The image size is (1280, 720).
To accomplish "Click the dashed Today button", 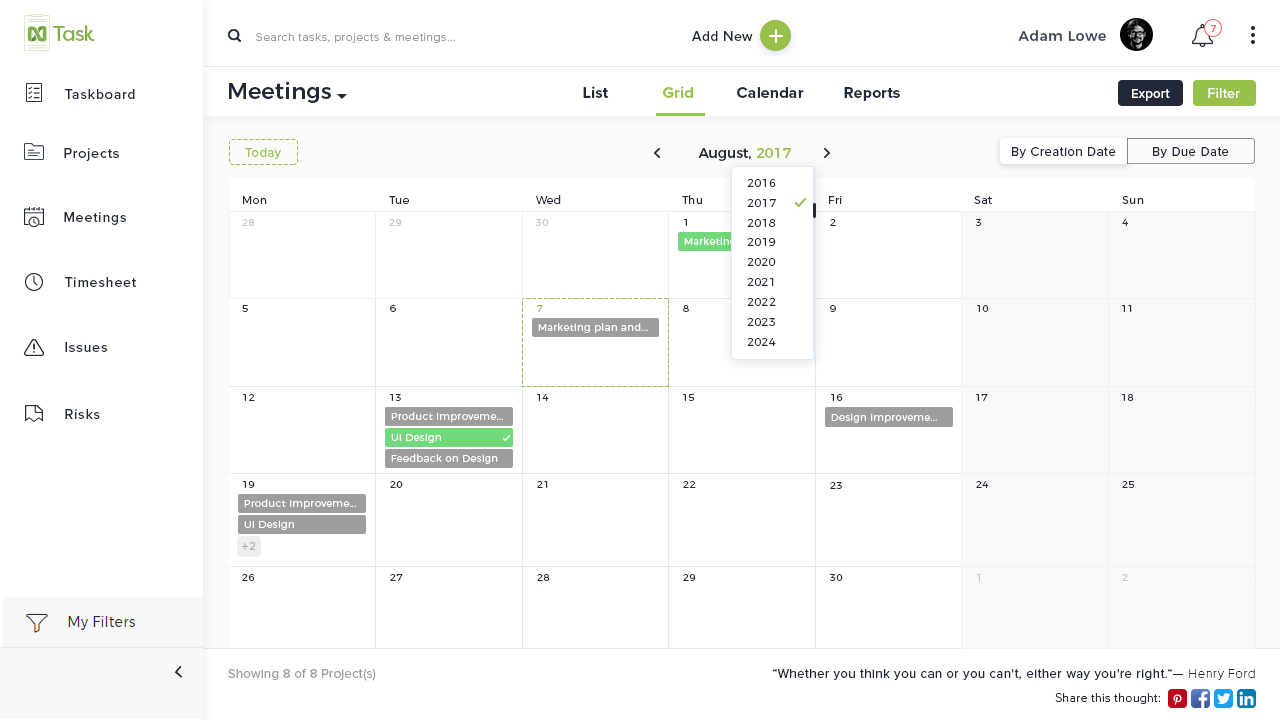I will point(263,152).
